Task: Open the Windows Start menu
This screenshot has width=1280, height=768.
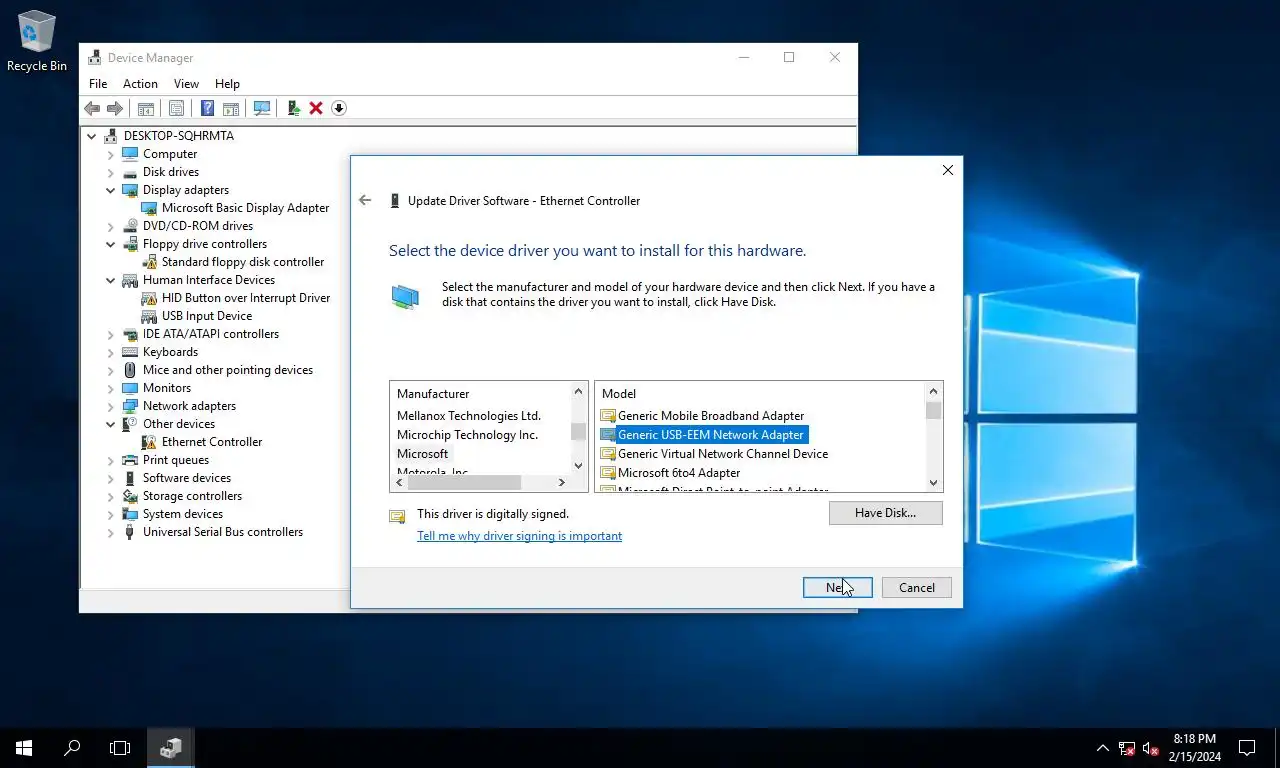Action: point(24,748)
